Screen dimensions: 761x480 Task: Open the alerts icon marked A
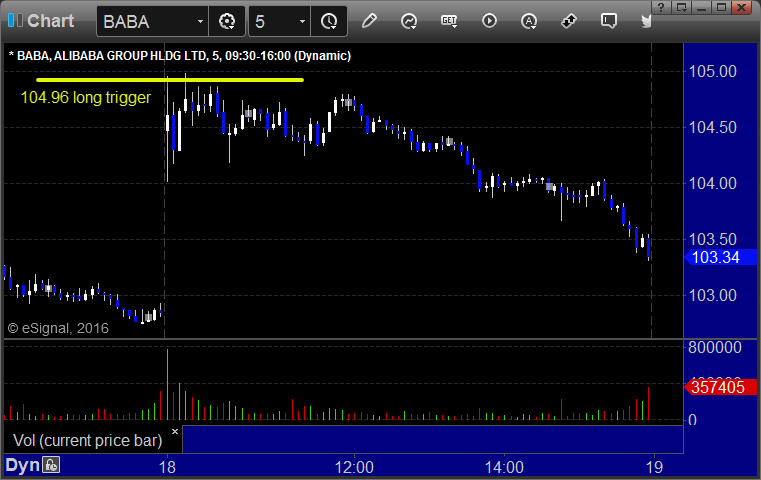click(529, 21)
